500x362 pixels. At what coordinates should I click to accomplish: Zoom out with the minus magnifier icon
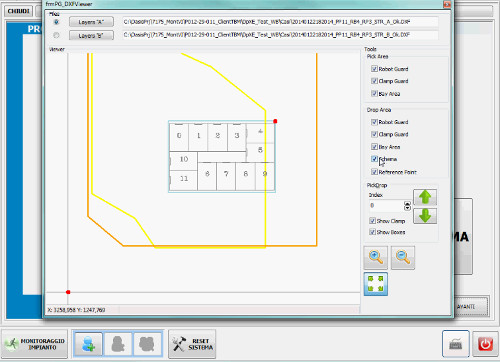403,257
